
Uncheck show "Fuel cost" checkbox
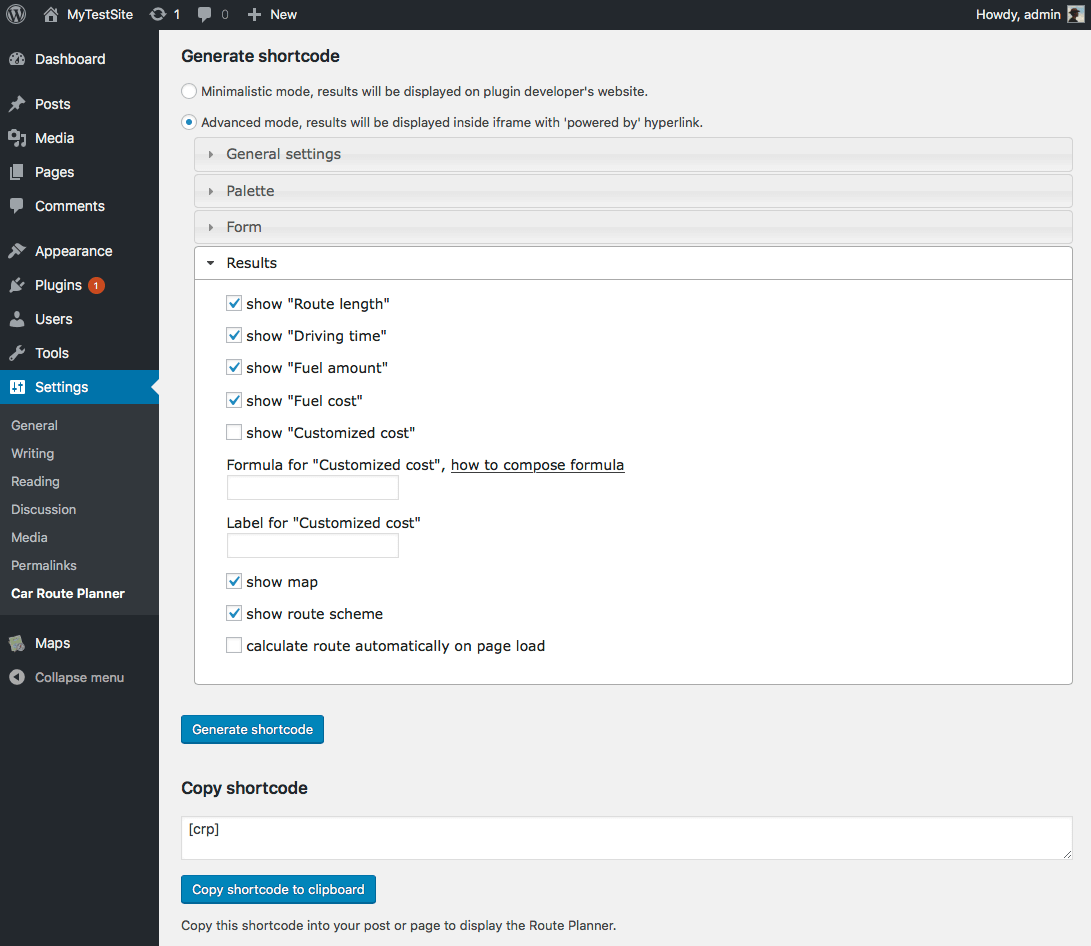tap(234, 400)
